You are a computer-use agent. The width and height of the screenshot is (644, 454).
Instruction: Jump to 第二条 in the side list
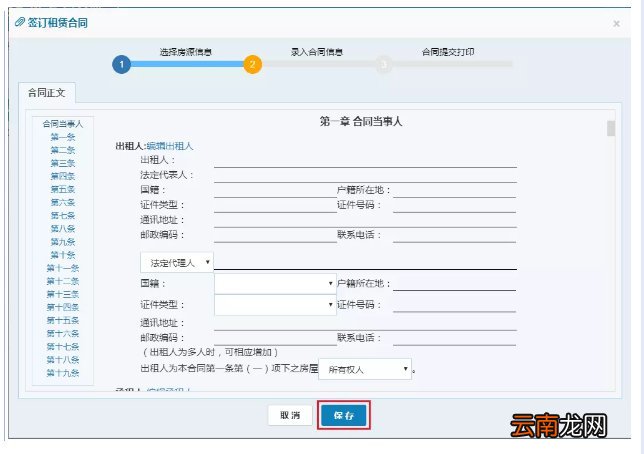pyautogui.click(x=63, y=150)
